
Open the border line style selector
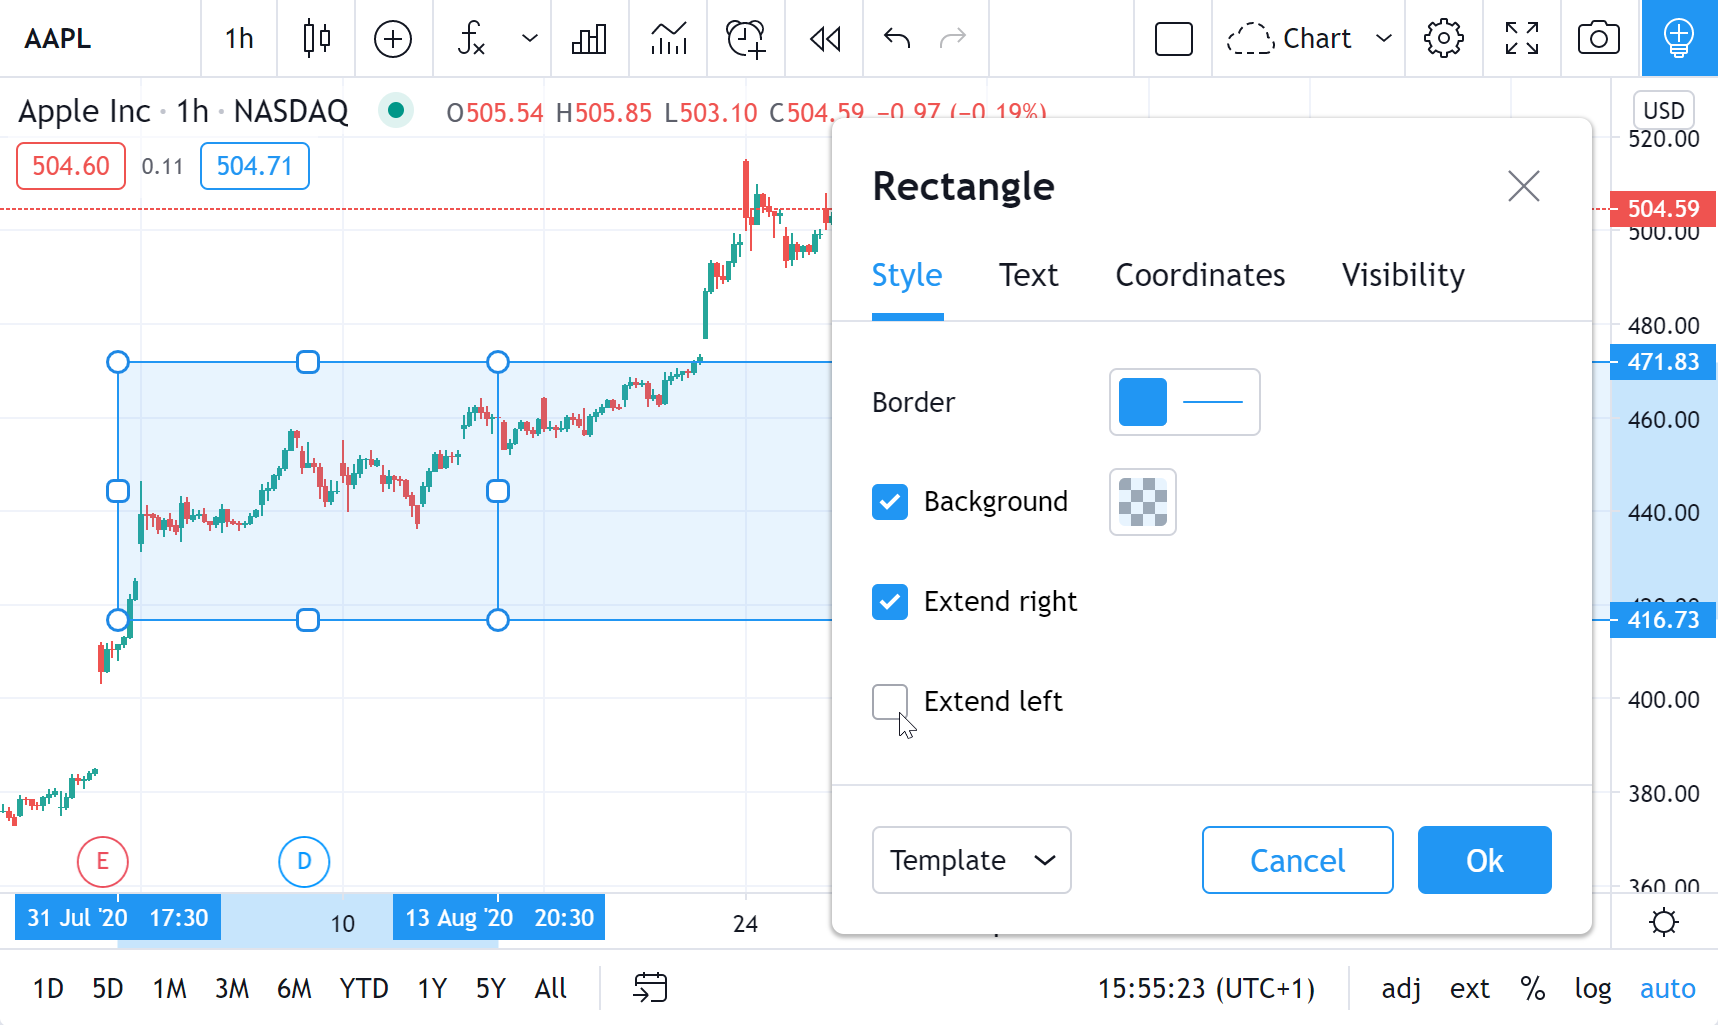1213,402
